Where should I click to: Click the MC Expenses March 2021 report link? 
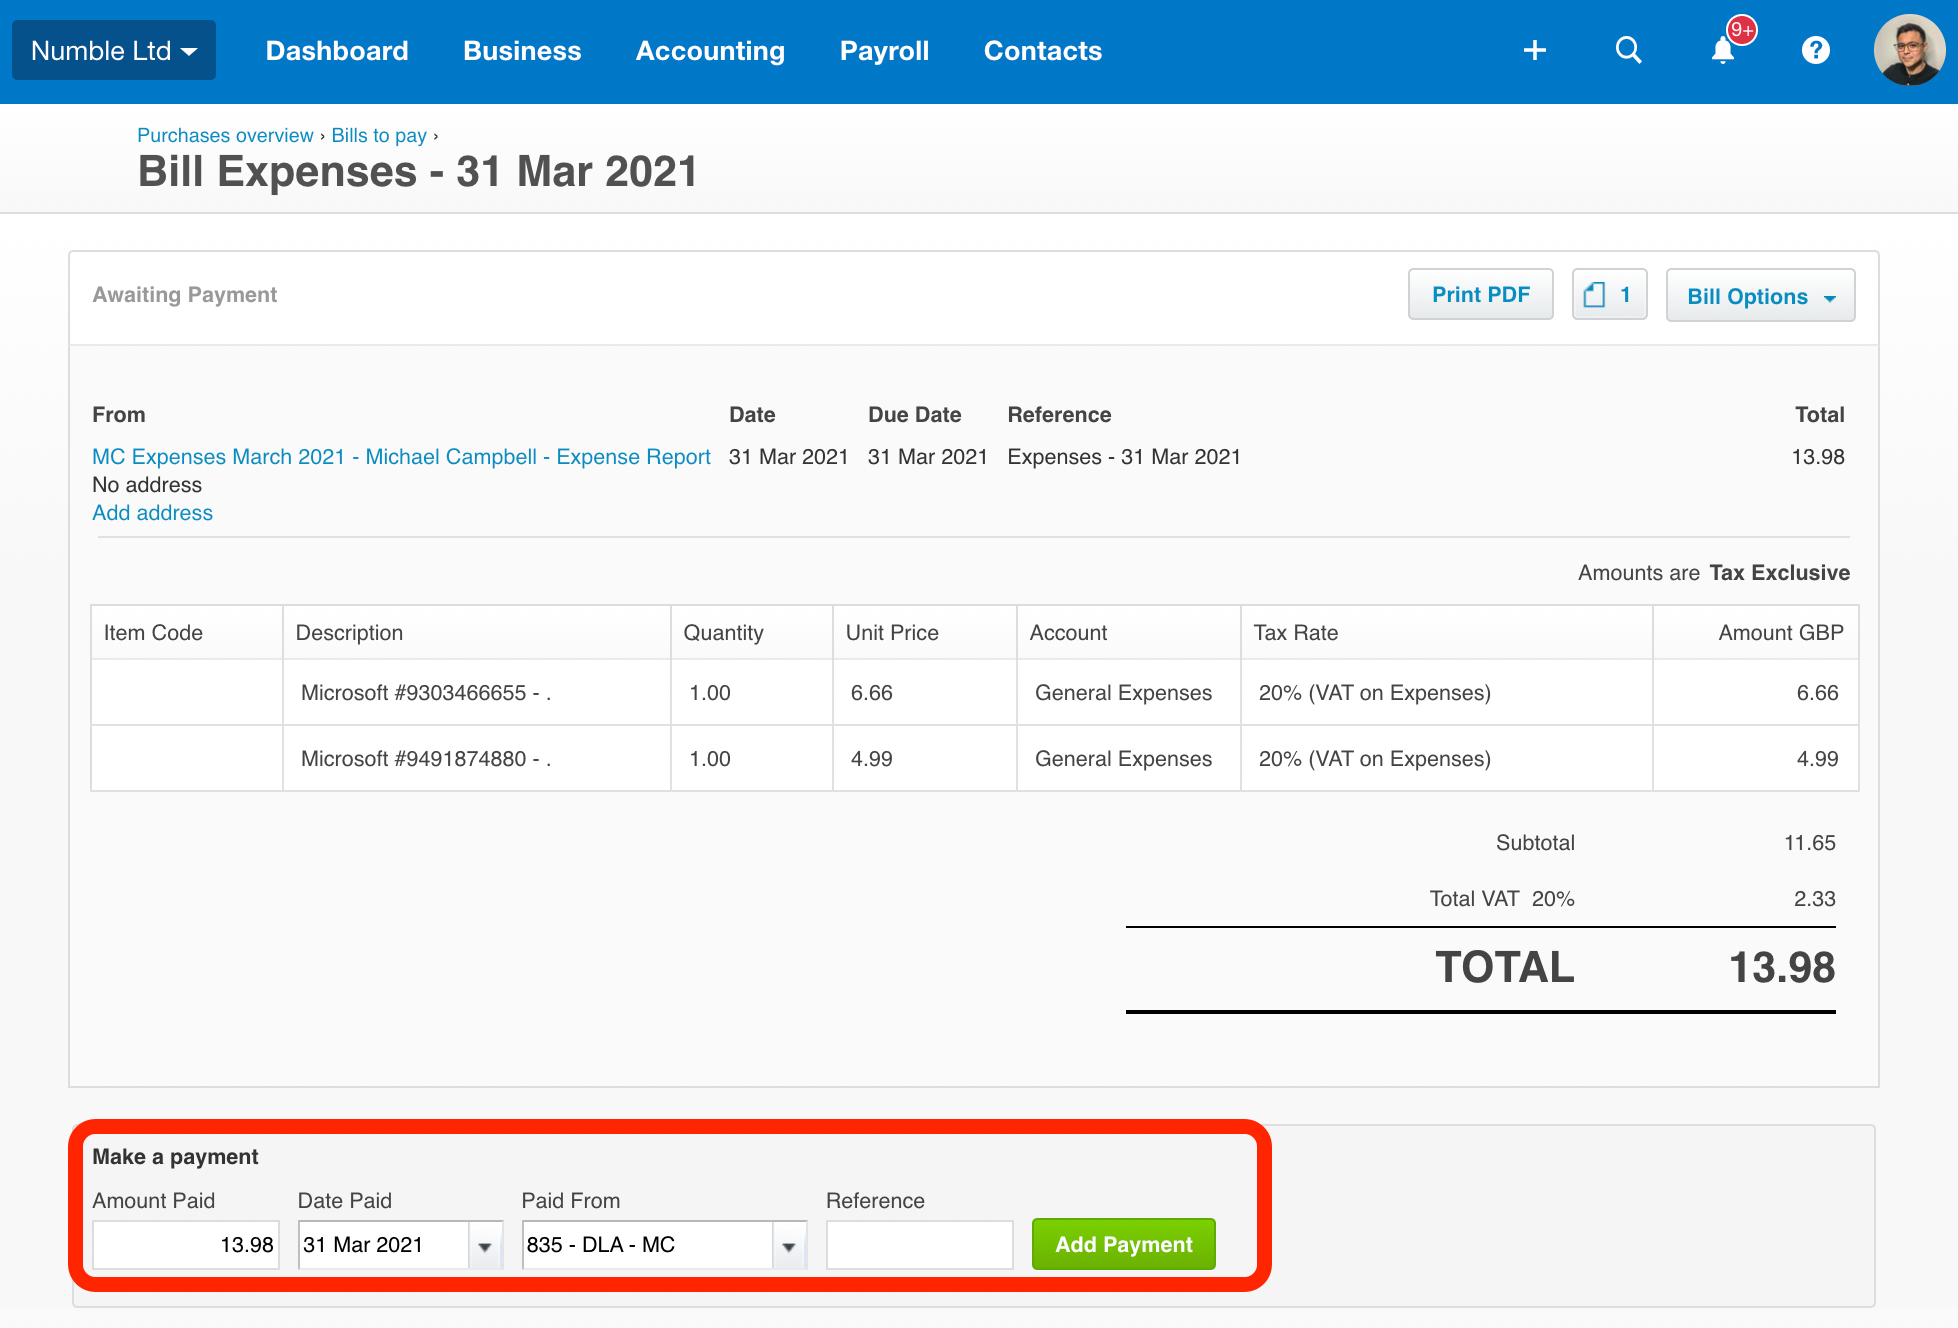click(400, 456)
